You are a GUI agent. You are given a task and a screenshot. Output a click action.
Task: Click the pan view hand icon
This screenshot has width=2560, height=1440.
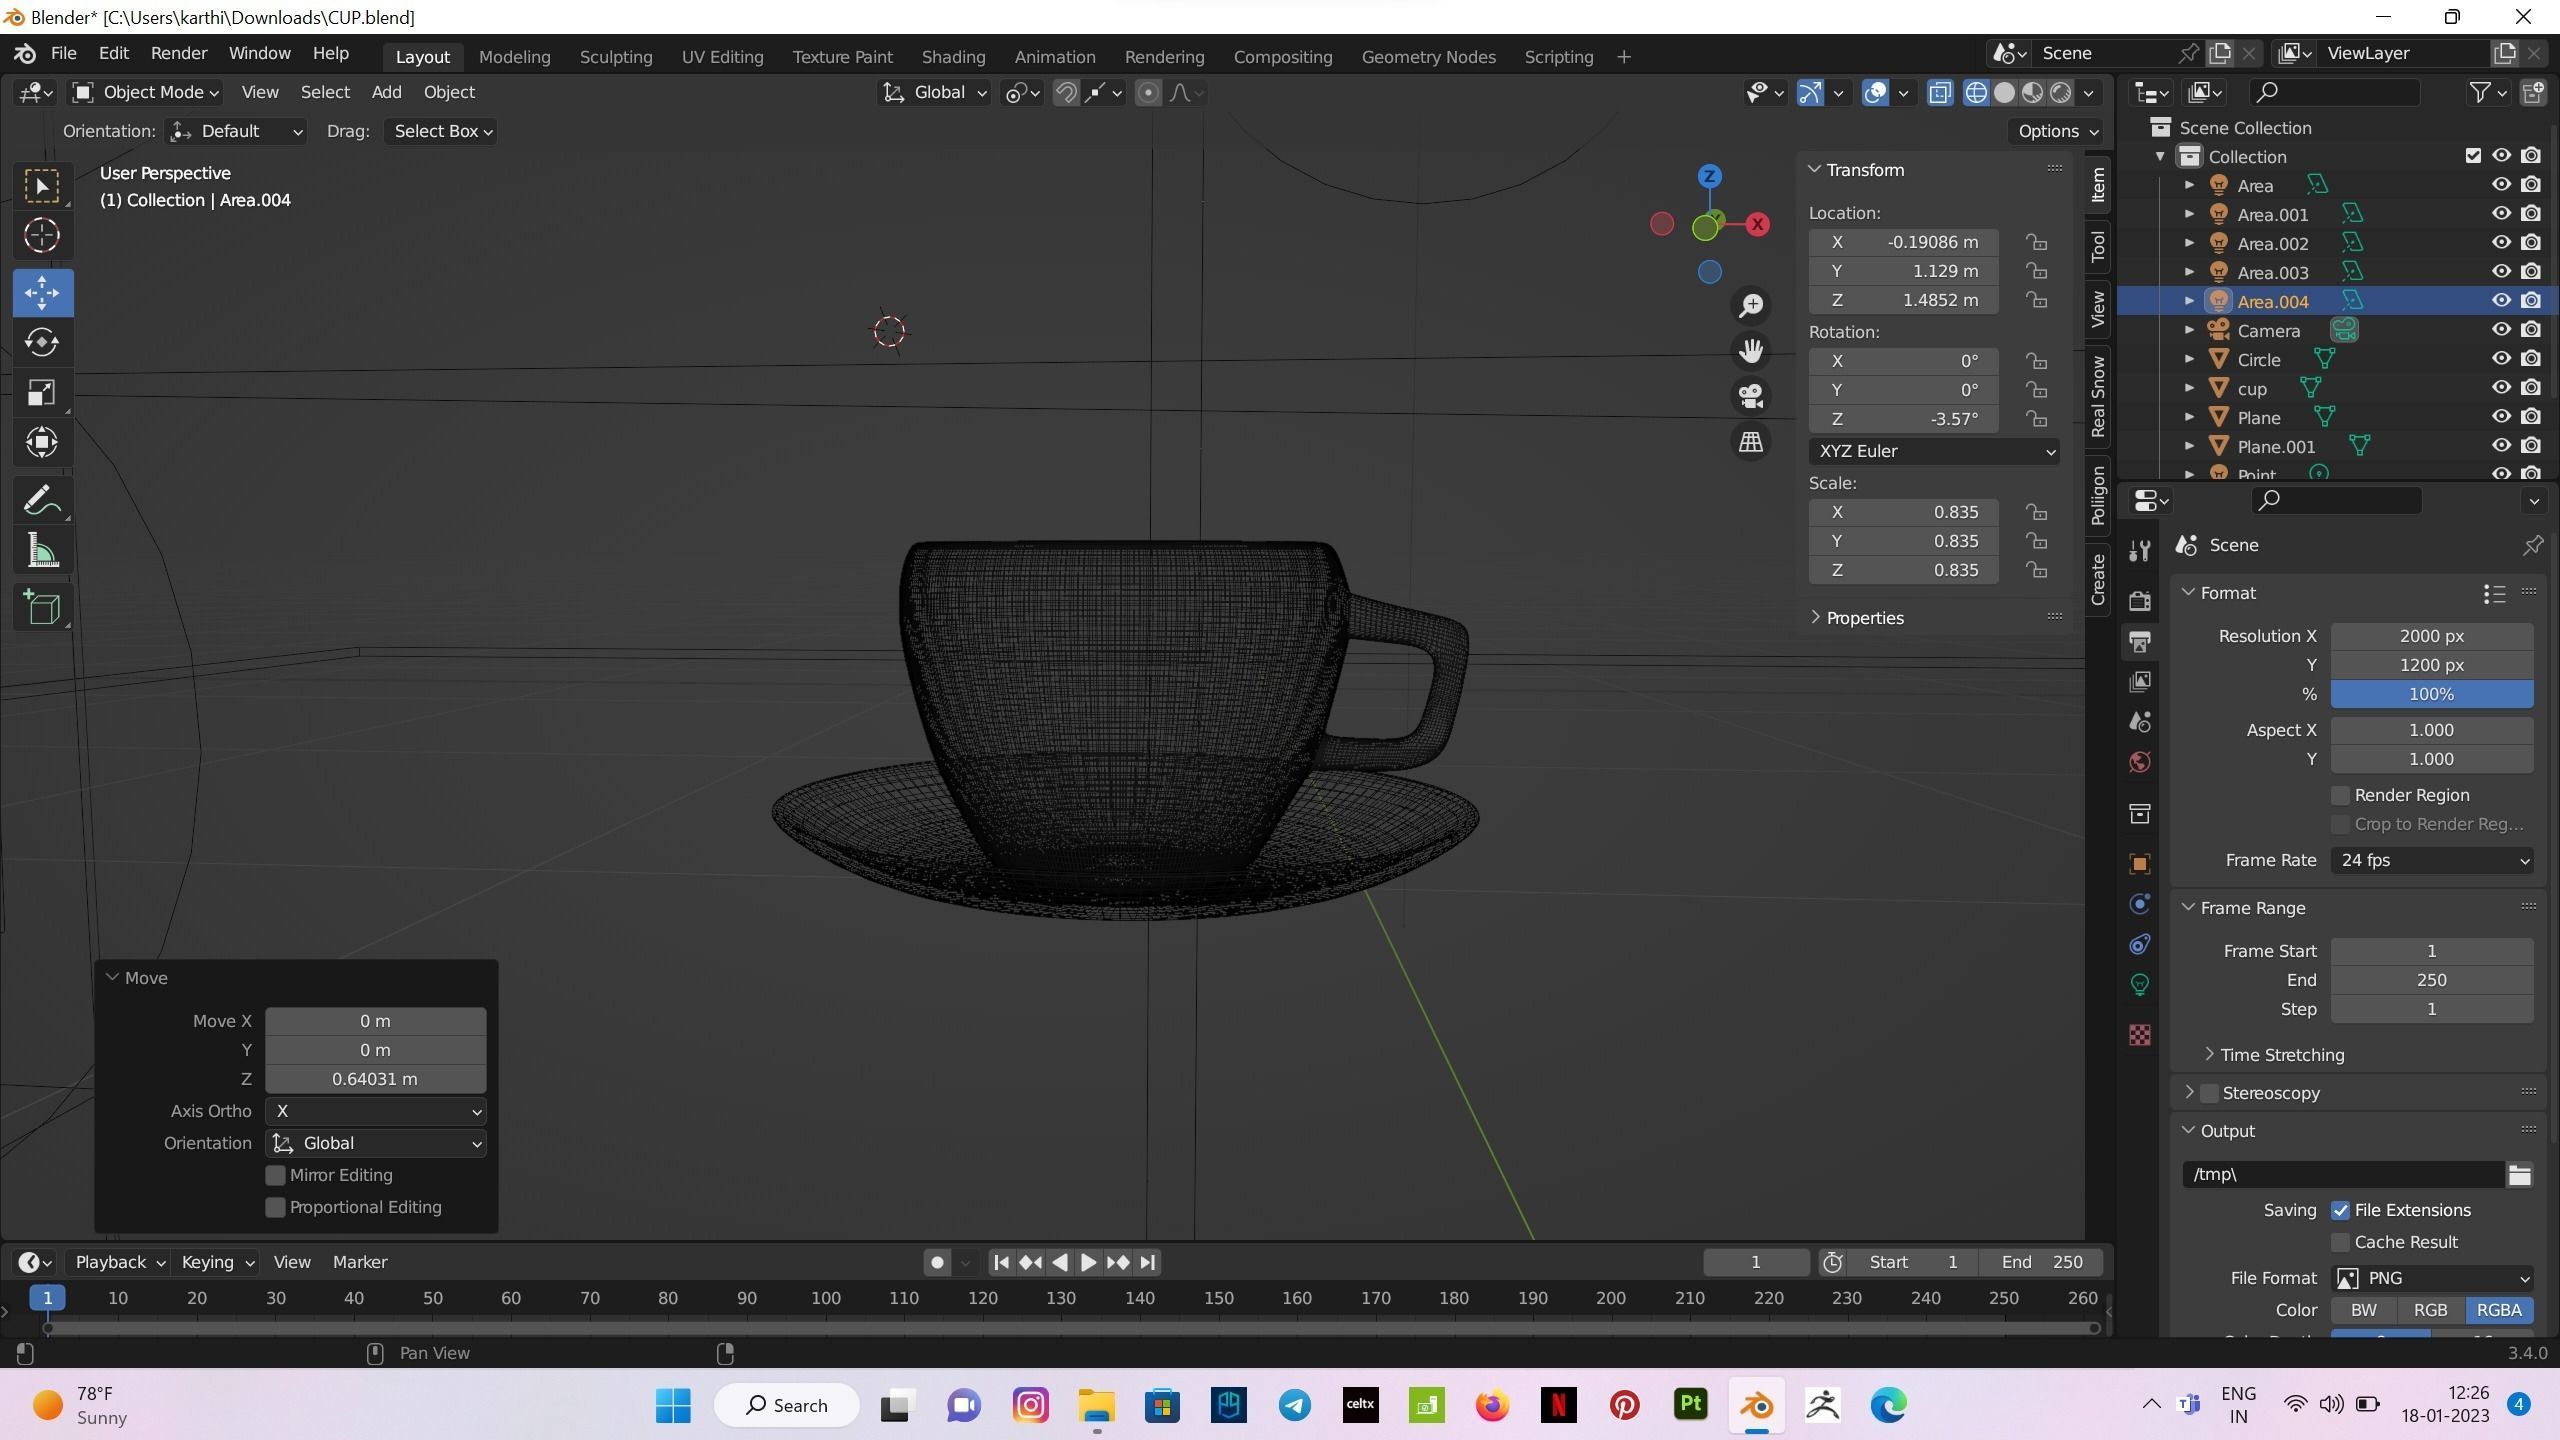coord(1750,351)
